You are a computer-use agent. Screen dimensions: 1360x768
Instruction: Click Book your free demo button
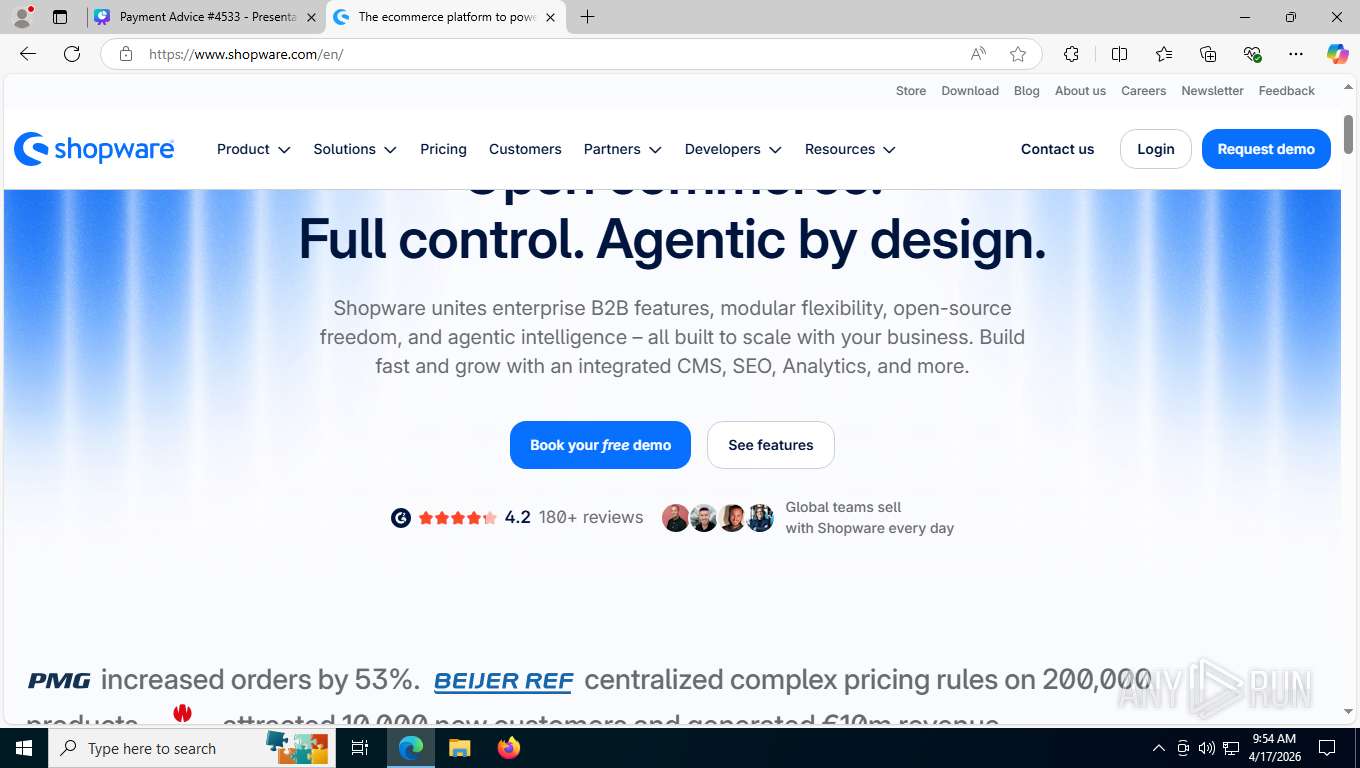(600, 445)
